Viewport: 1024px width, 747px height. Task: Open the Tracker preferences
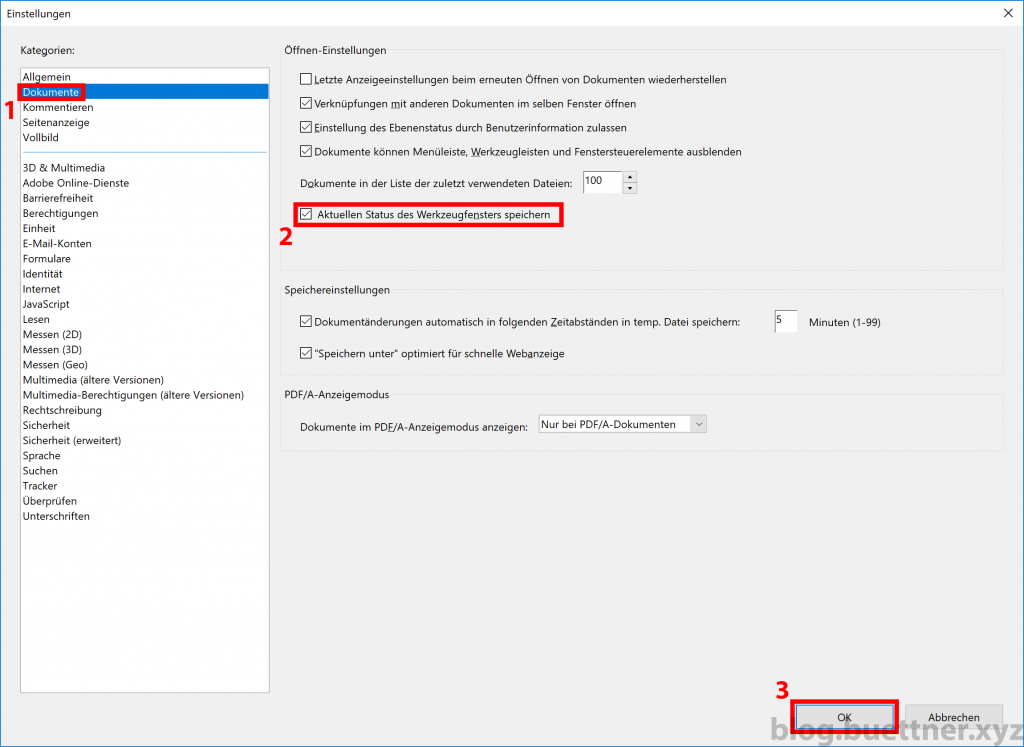point(40,485)
